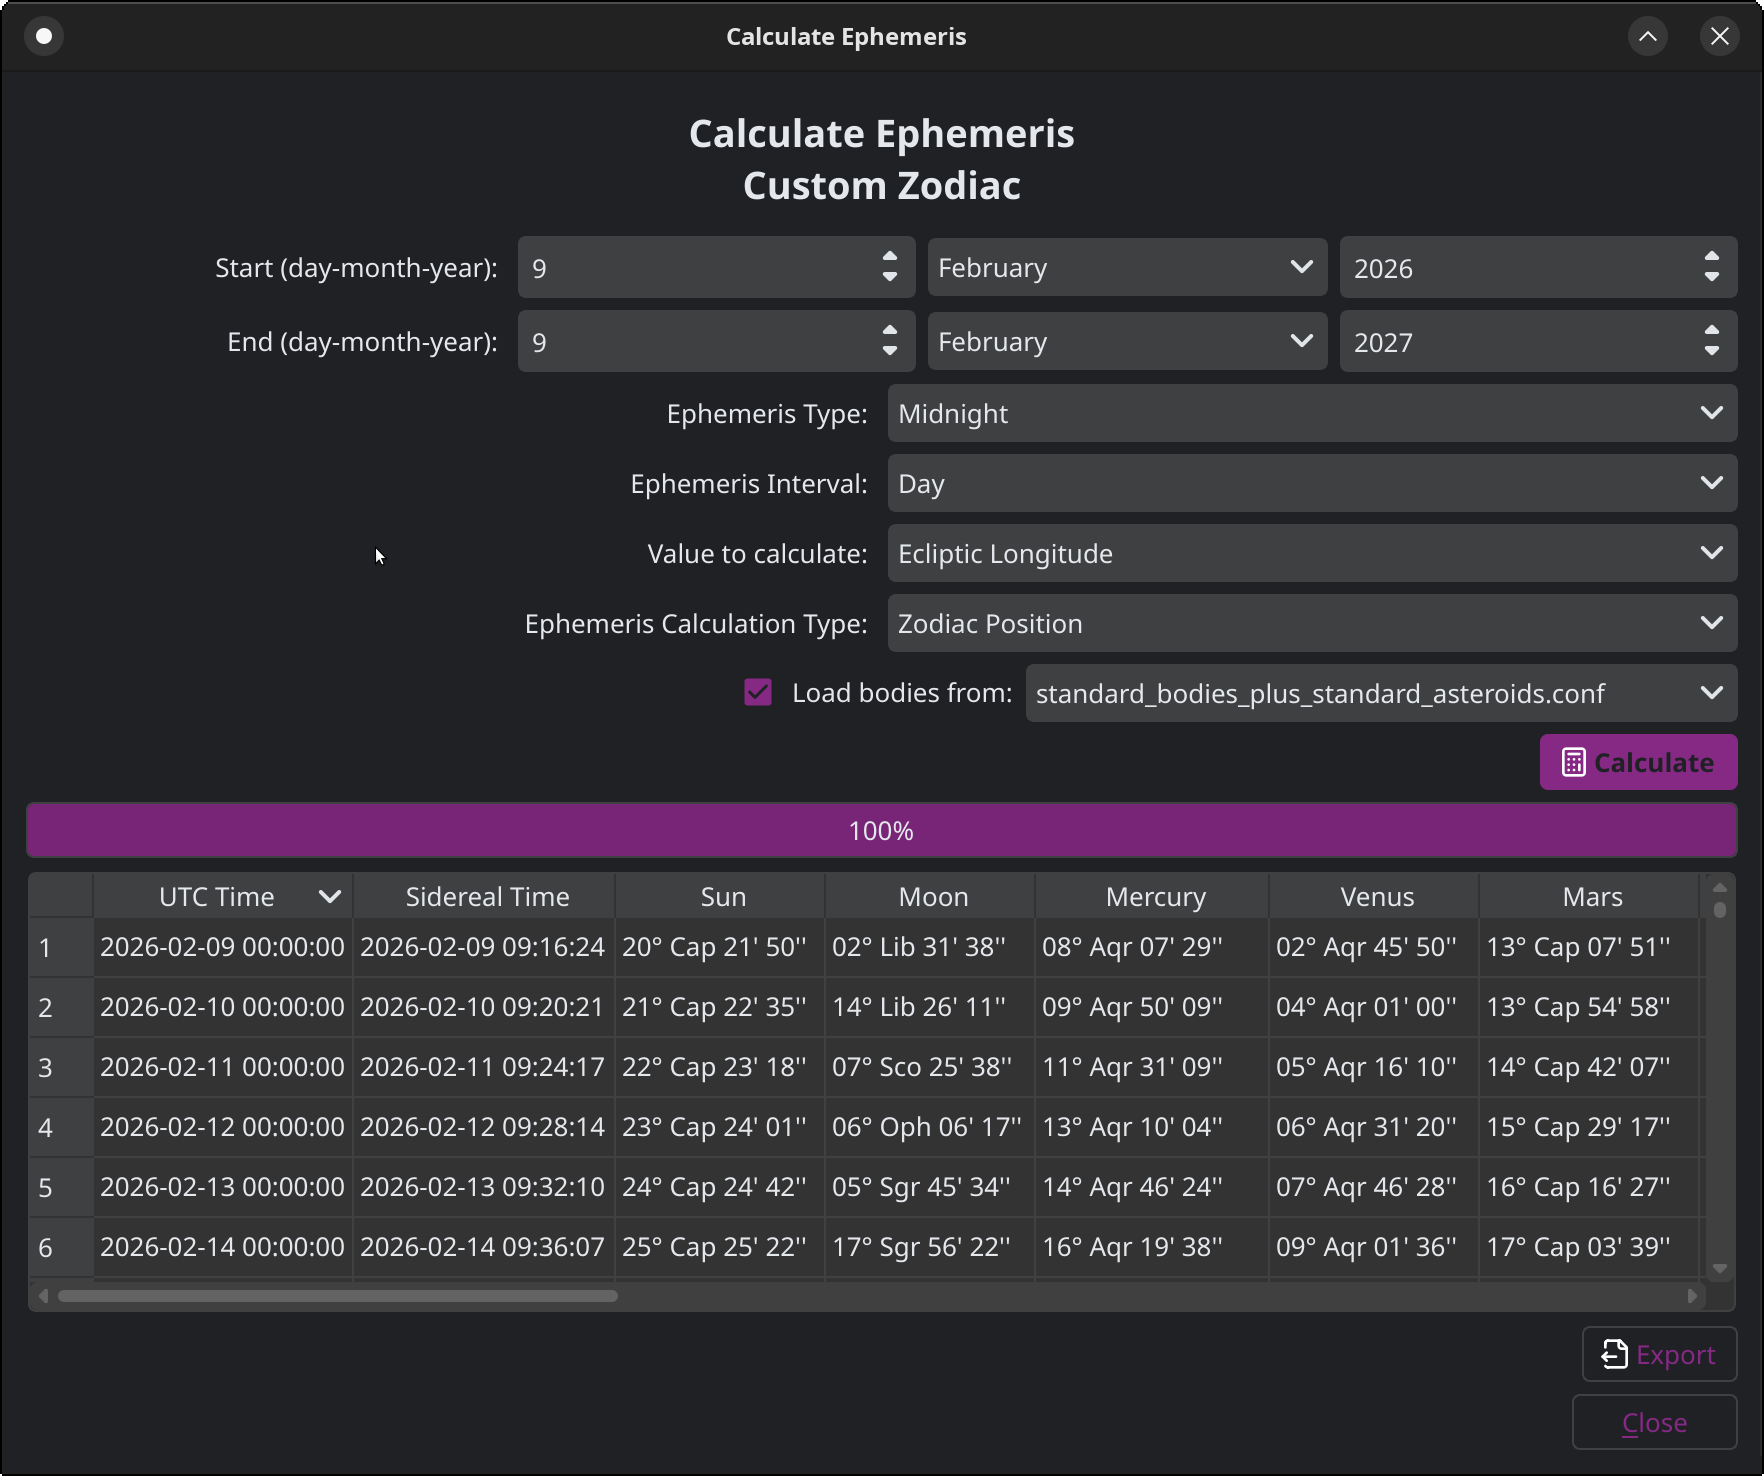Increment the start year 2026 spinner
The image size is (1764, 1476).
coord(1711,258)
